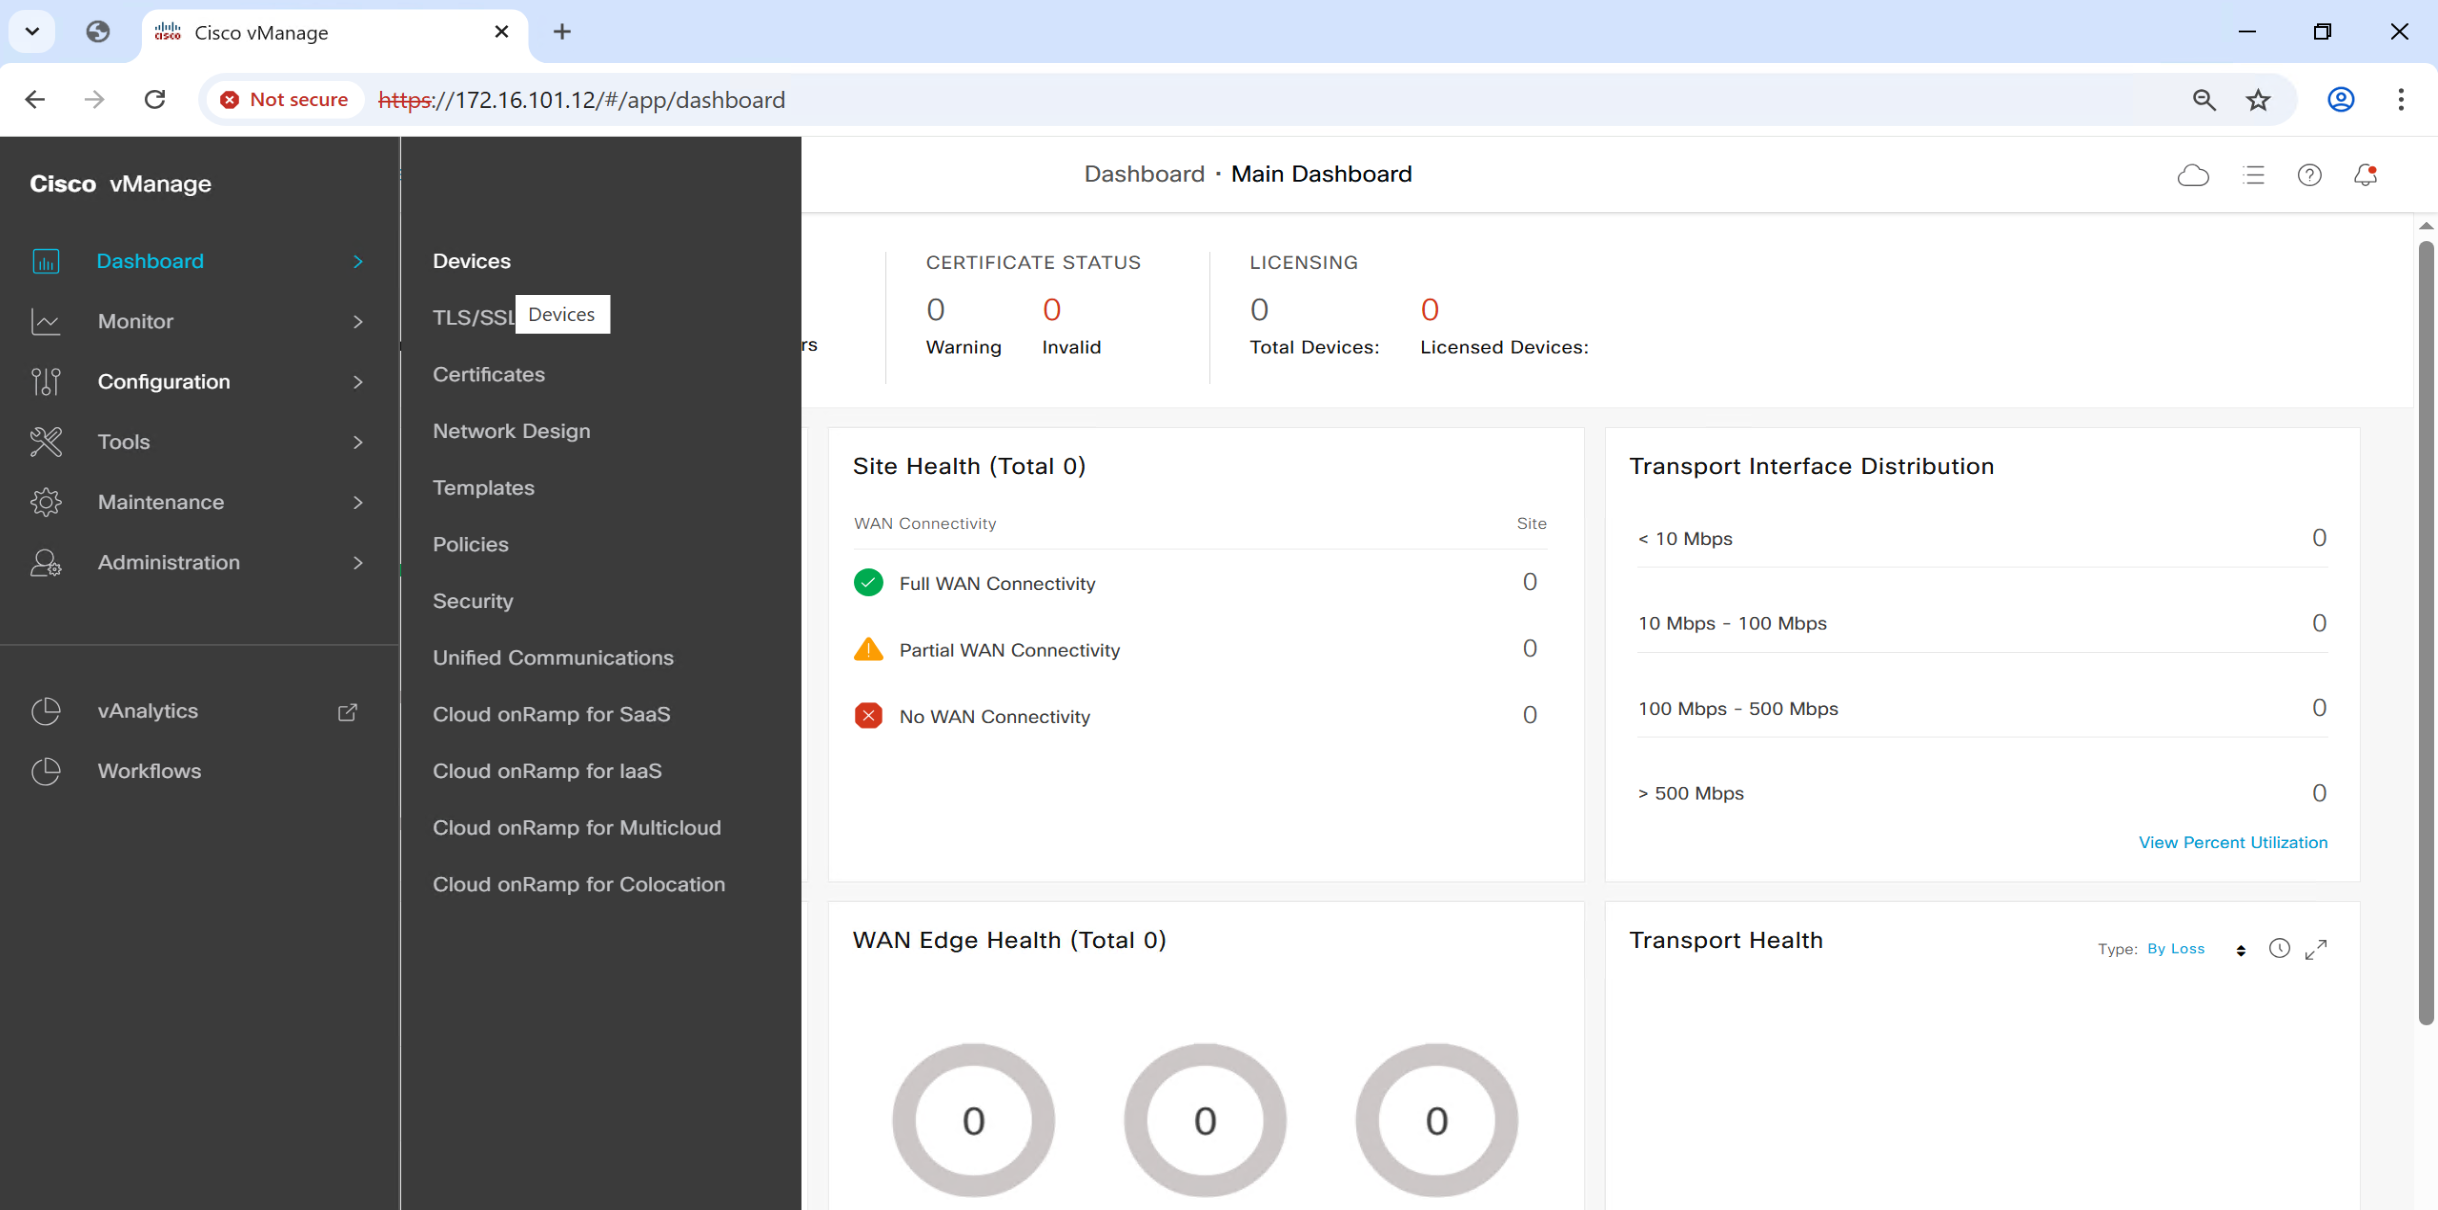This screenshot has width=2438, height=1210.
Task: Click the Not secure site badge
Action: click(285, 100)
